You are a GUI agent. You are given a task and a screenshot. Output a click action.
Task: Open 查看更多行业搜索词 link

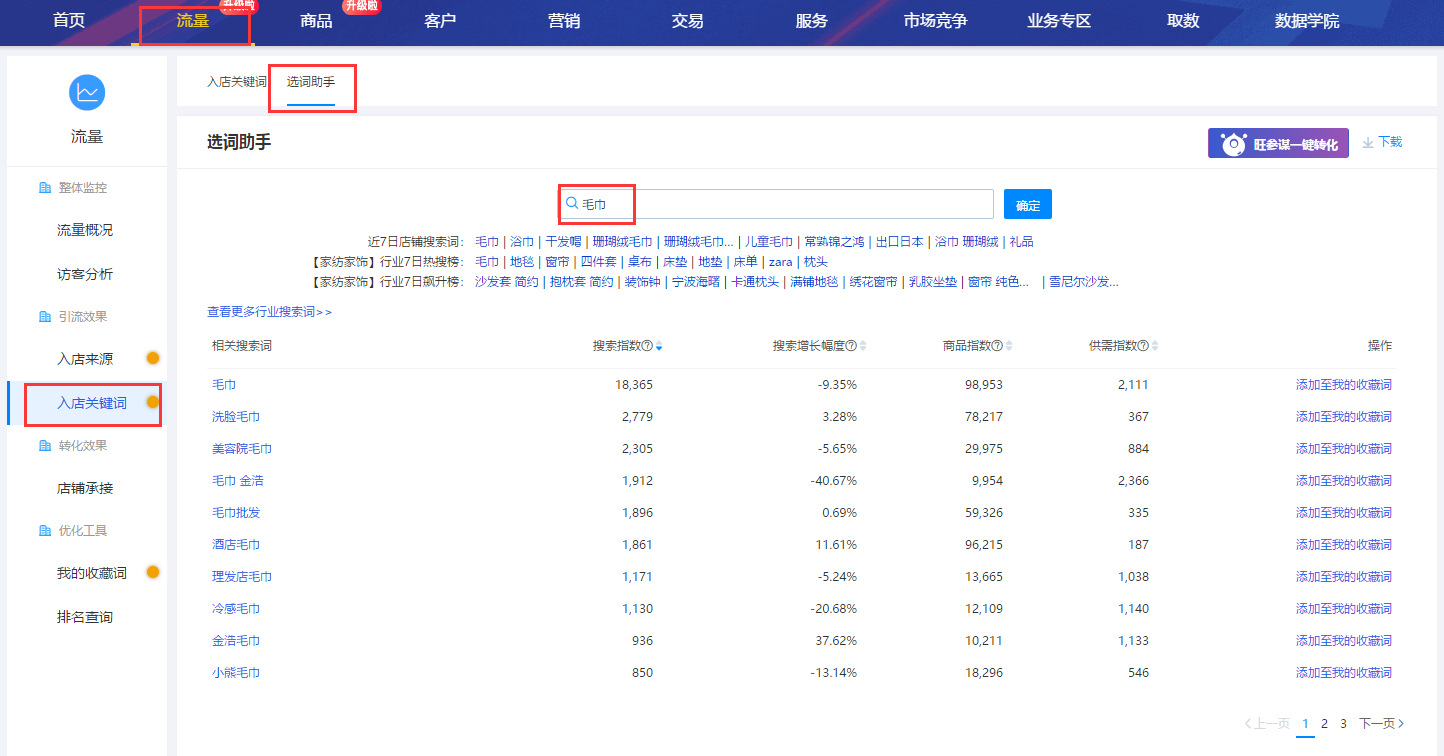click(x=270, y=312)
